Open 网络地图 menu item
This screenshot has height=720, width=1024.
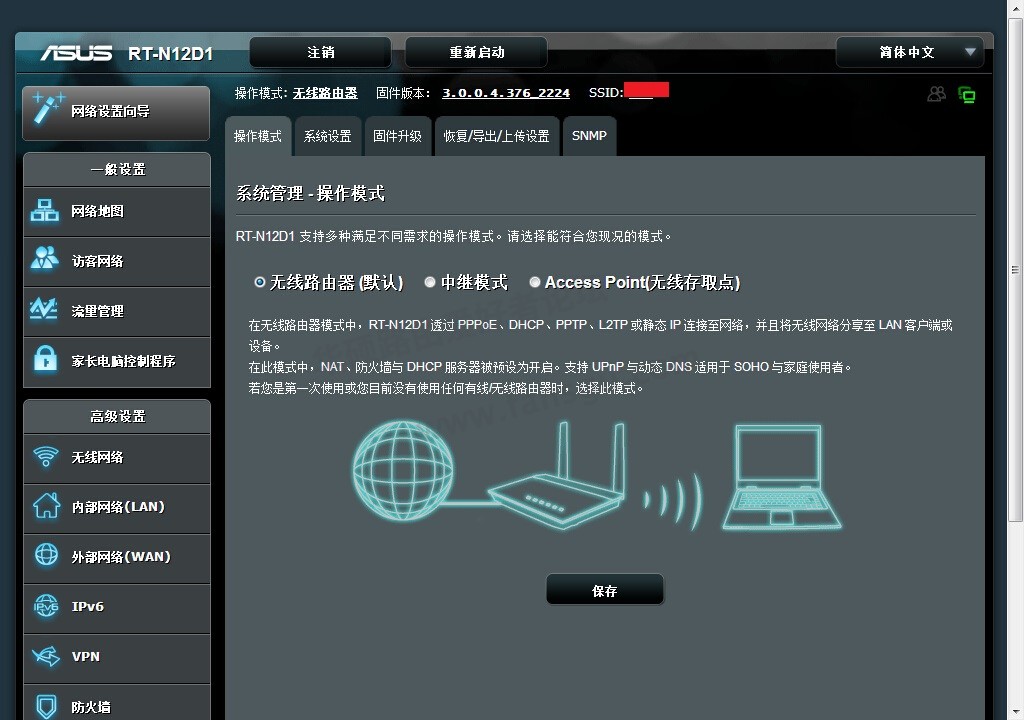coord(117,212)
